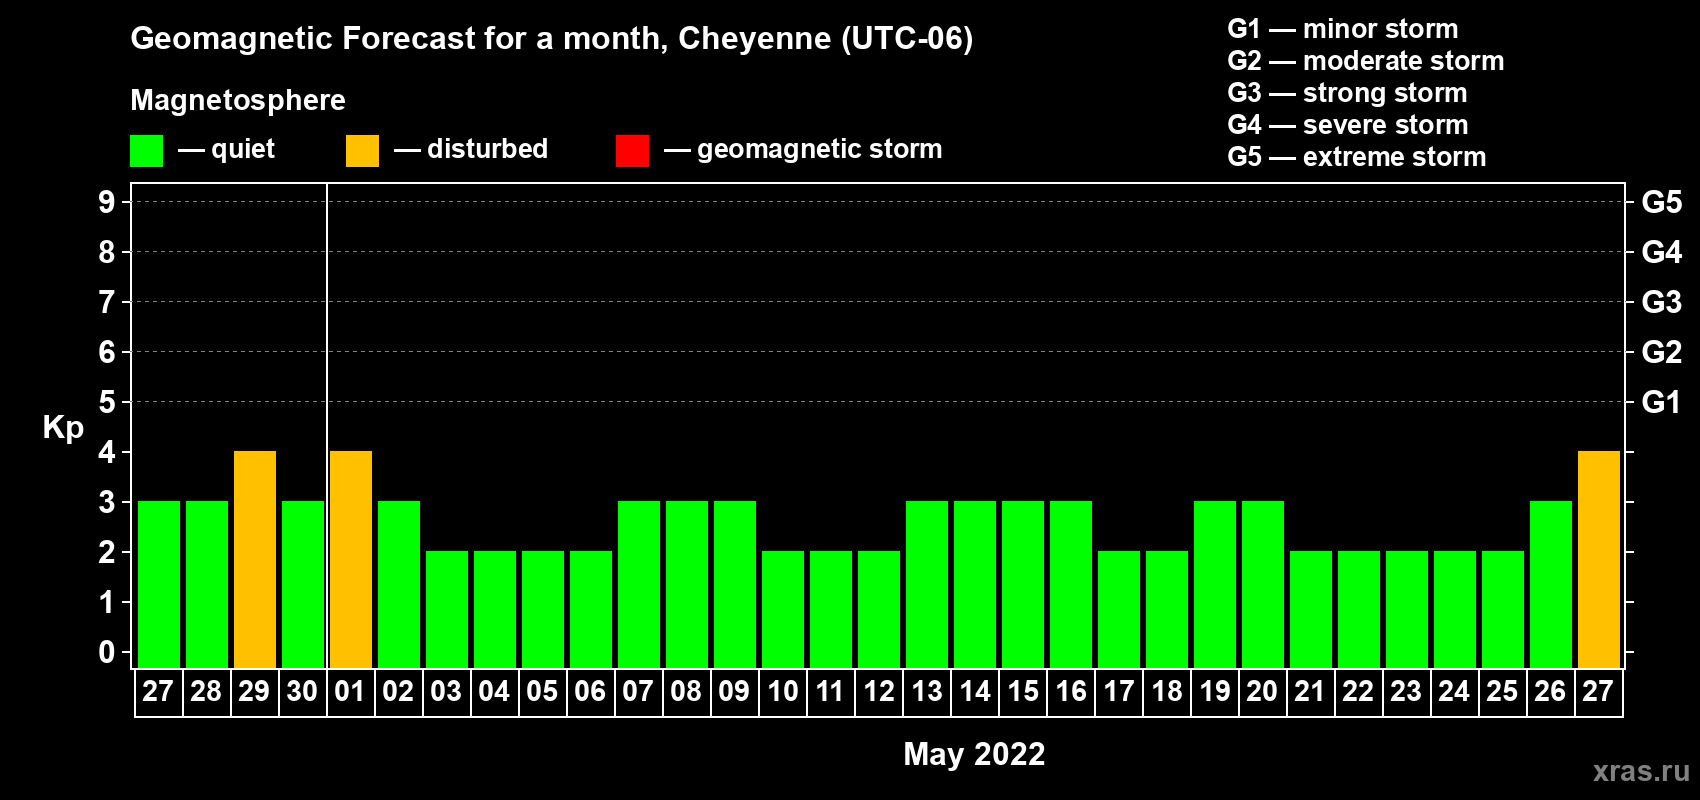
Task: Click the G1 label on right axis
Action: click(1662, 402)
